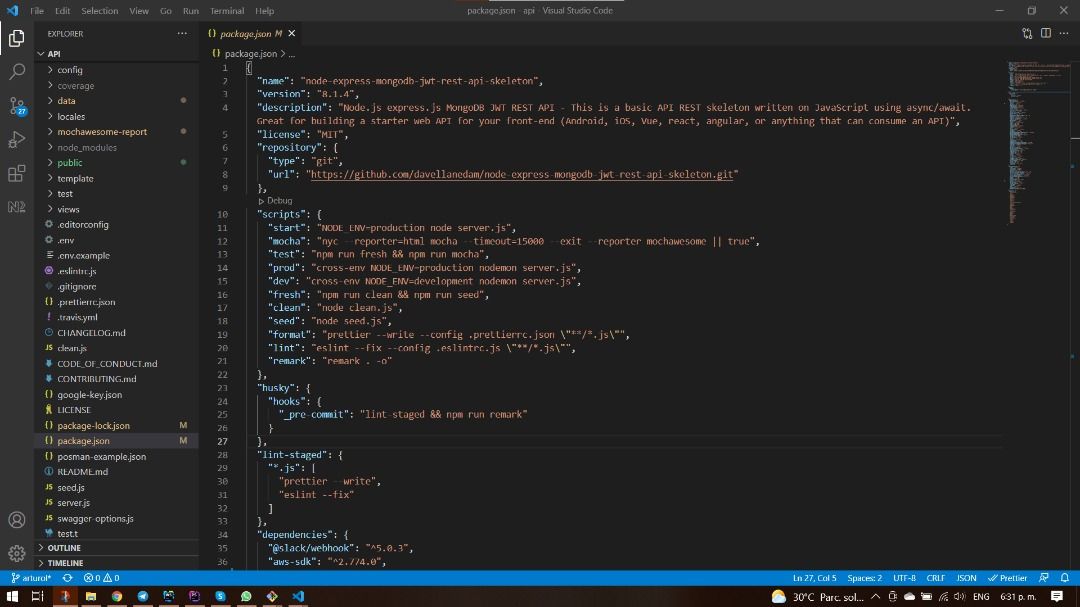
Task: Open the Run menu
Action: pyautogui.click(x=191, y=10)
